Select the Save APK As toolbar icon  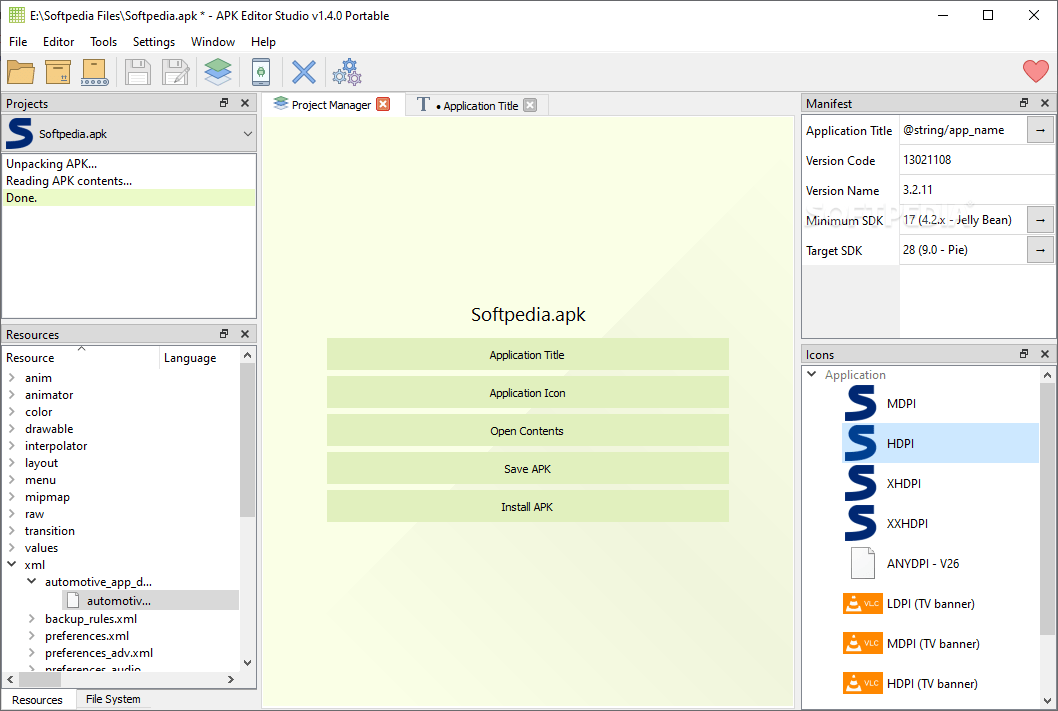tap(176, 72)
